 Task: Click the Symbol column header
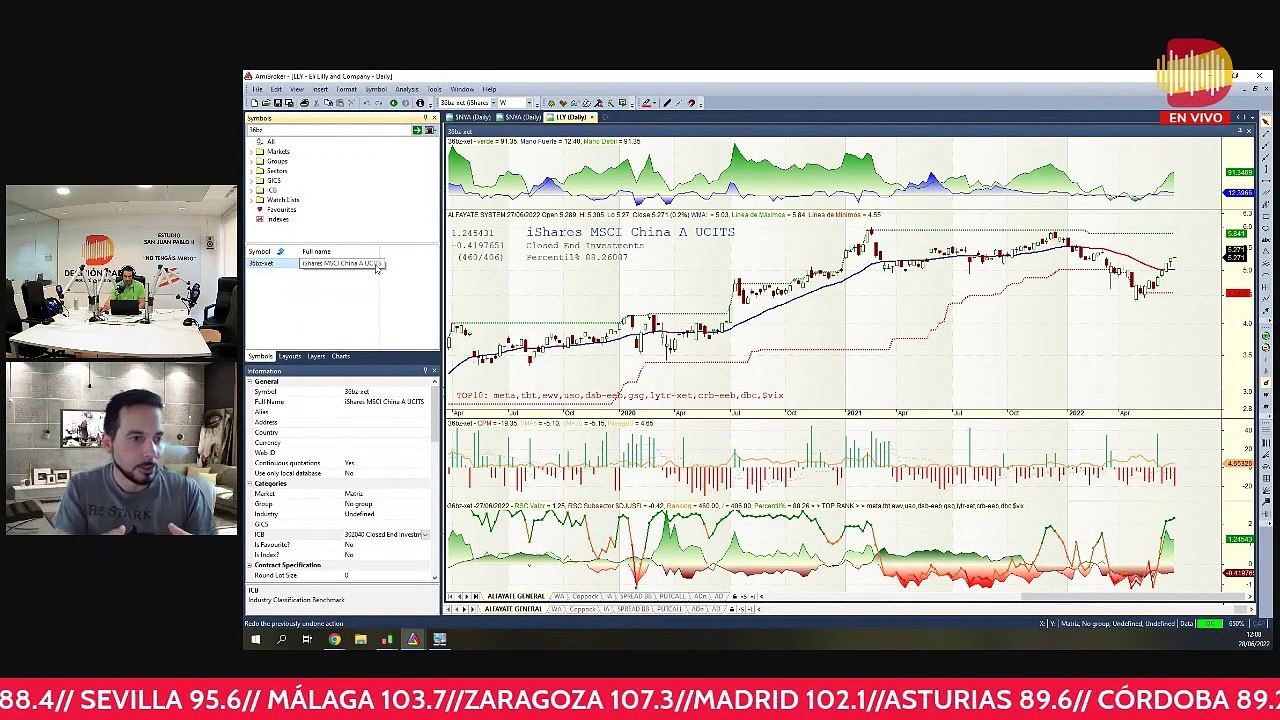[272, 252]
